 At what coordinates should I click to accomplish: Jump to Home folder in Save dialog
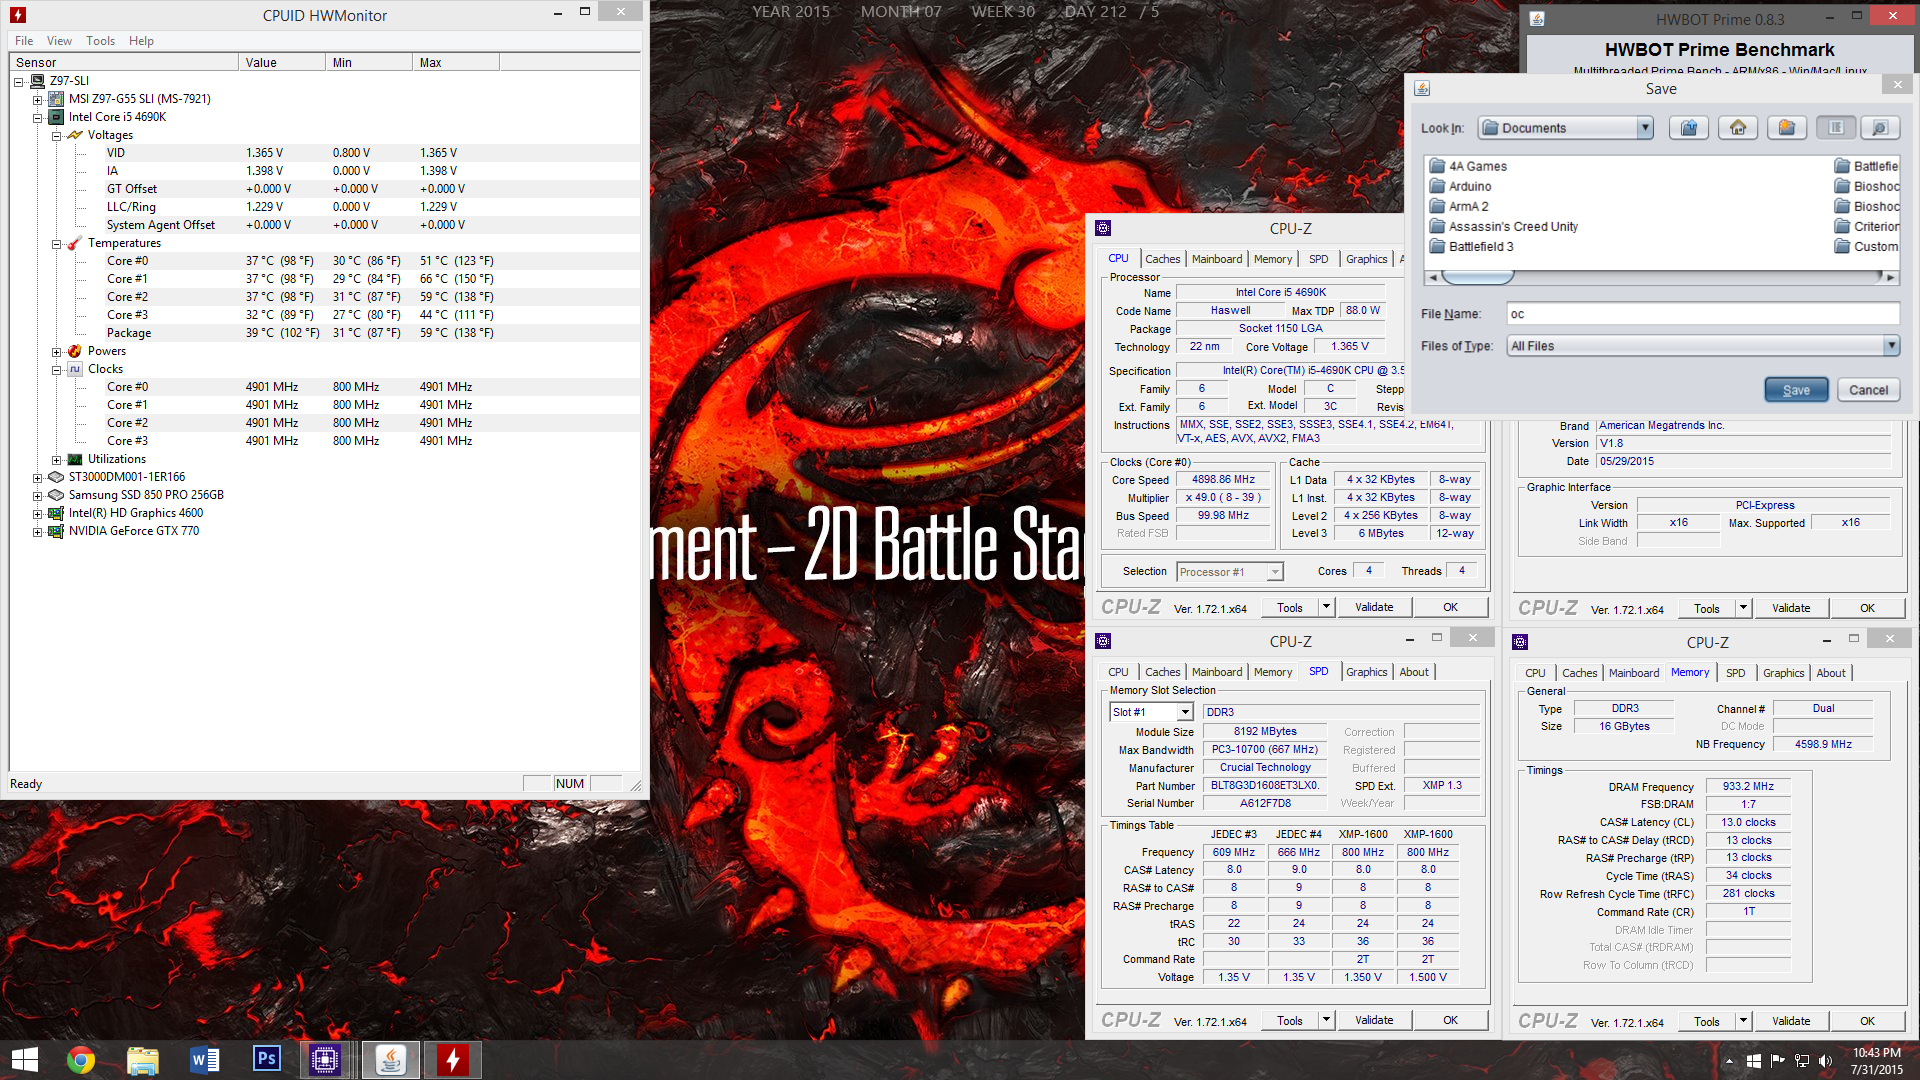[1738, 128]
